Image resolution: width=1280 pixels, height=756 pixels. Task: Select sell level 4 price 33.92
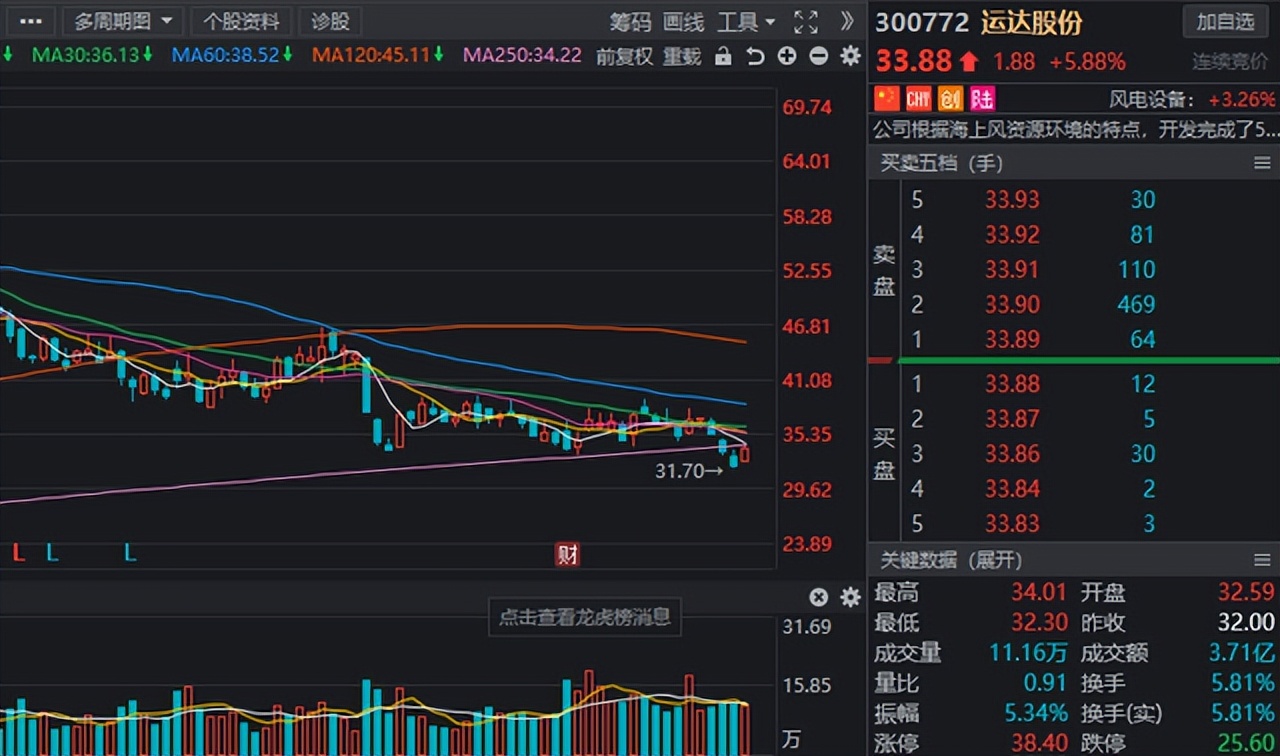point(1012,235)
